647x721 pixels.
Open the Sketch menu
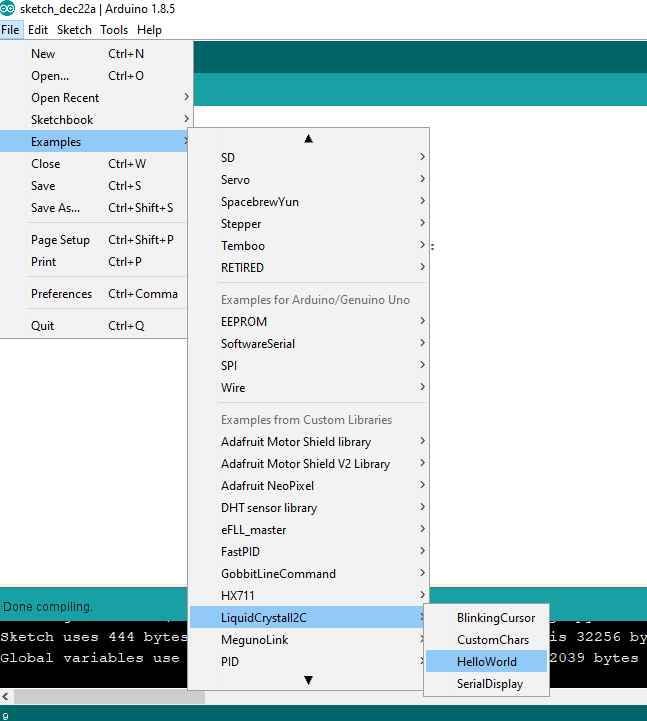point(74,30)
